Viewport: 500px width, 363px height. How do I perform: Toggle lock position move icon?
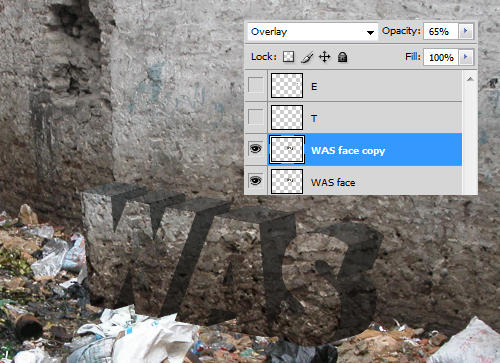[324, 57]
